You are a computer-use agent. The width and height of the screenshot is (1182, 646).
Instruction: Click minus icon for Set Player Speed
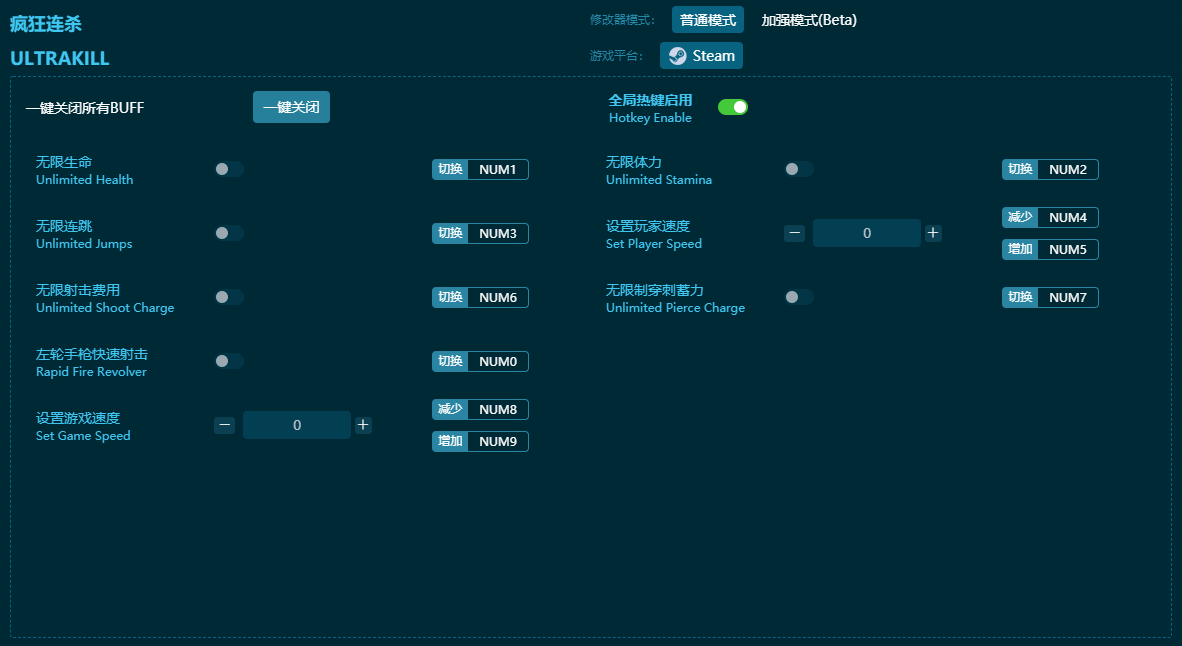click(x=794, y=233)
